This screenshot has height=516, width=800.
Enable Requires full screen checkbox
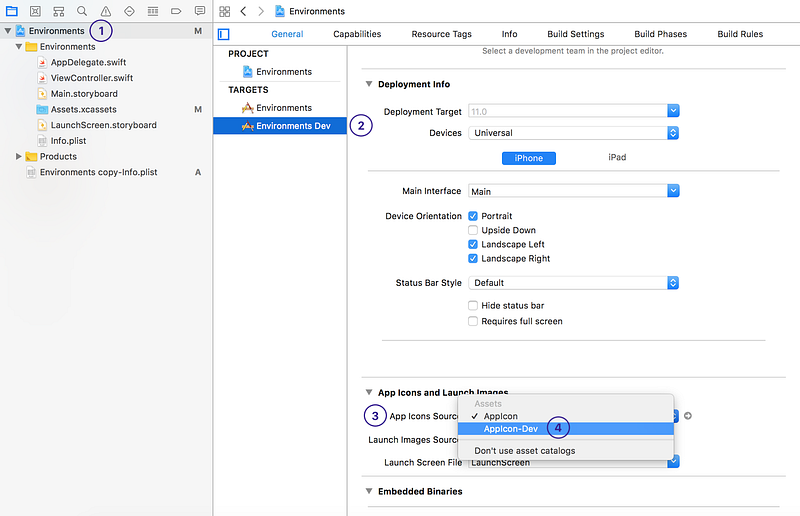(x=473, y=321)
